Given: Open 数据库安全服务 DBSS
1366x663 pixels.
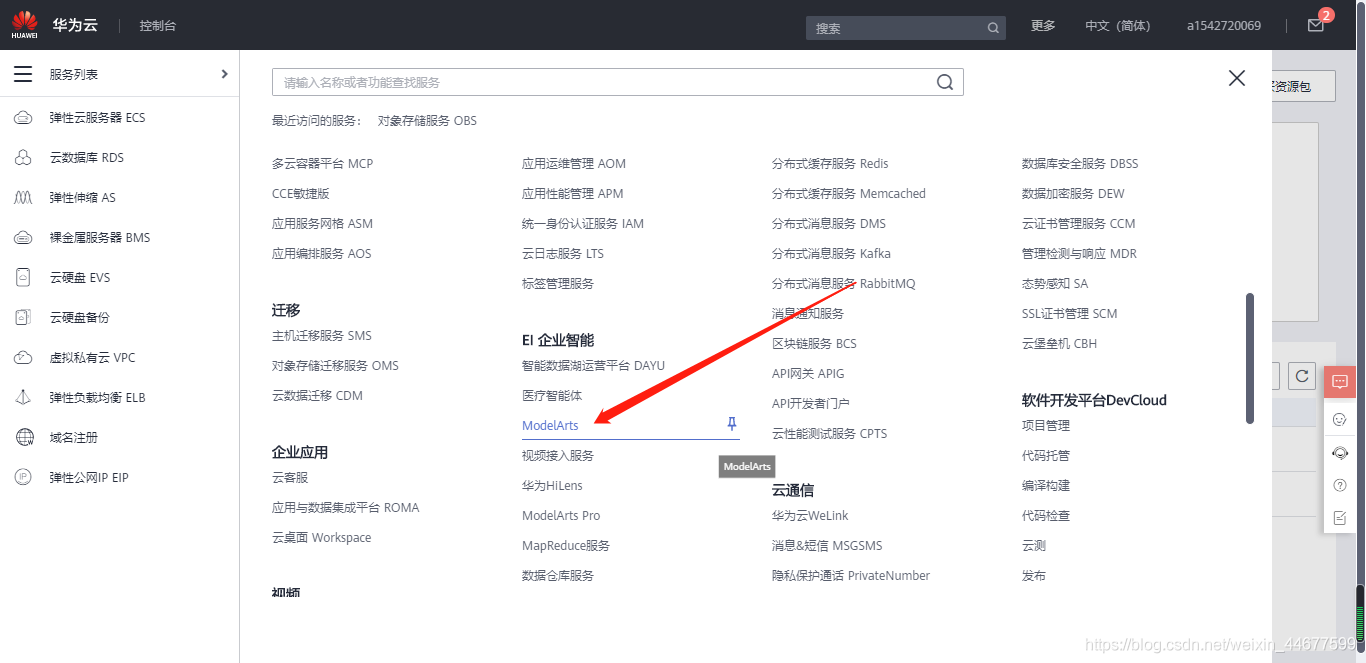Looking at the screenshot, I should [x=1080, y=164].
